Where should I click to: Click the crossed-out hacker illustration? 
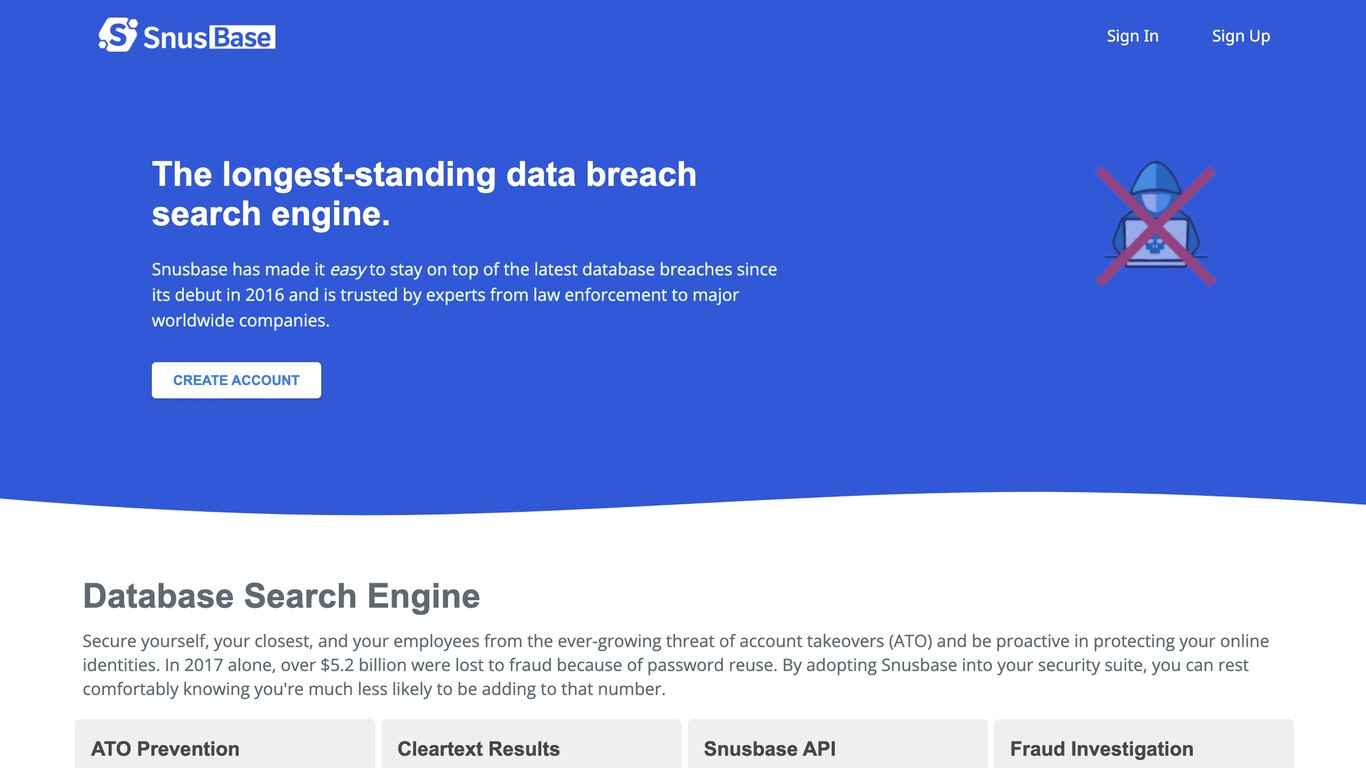[x=1155, y=226]
